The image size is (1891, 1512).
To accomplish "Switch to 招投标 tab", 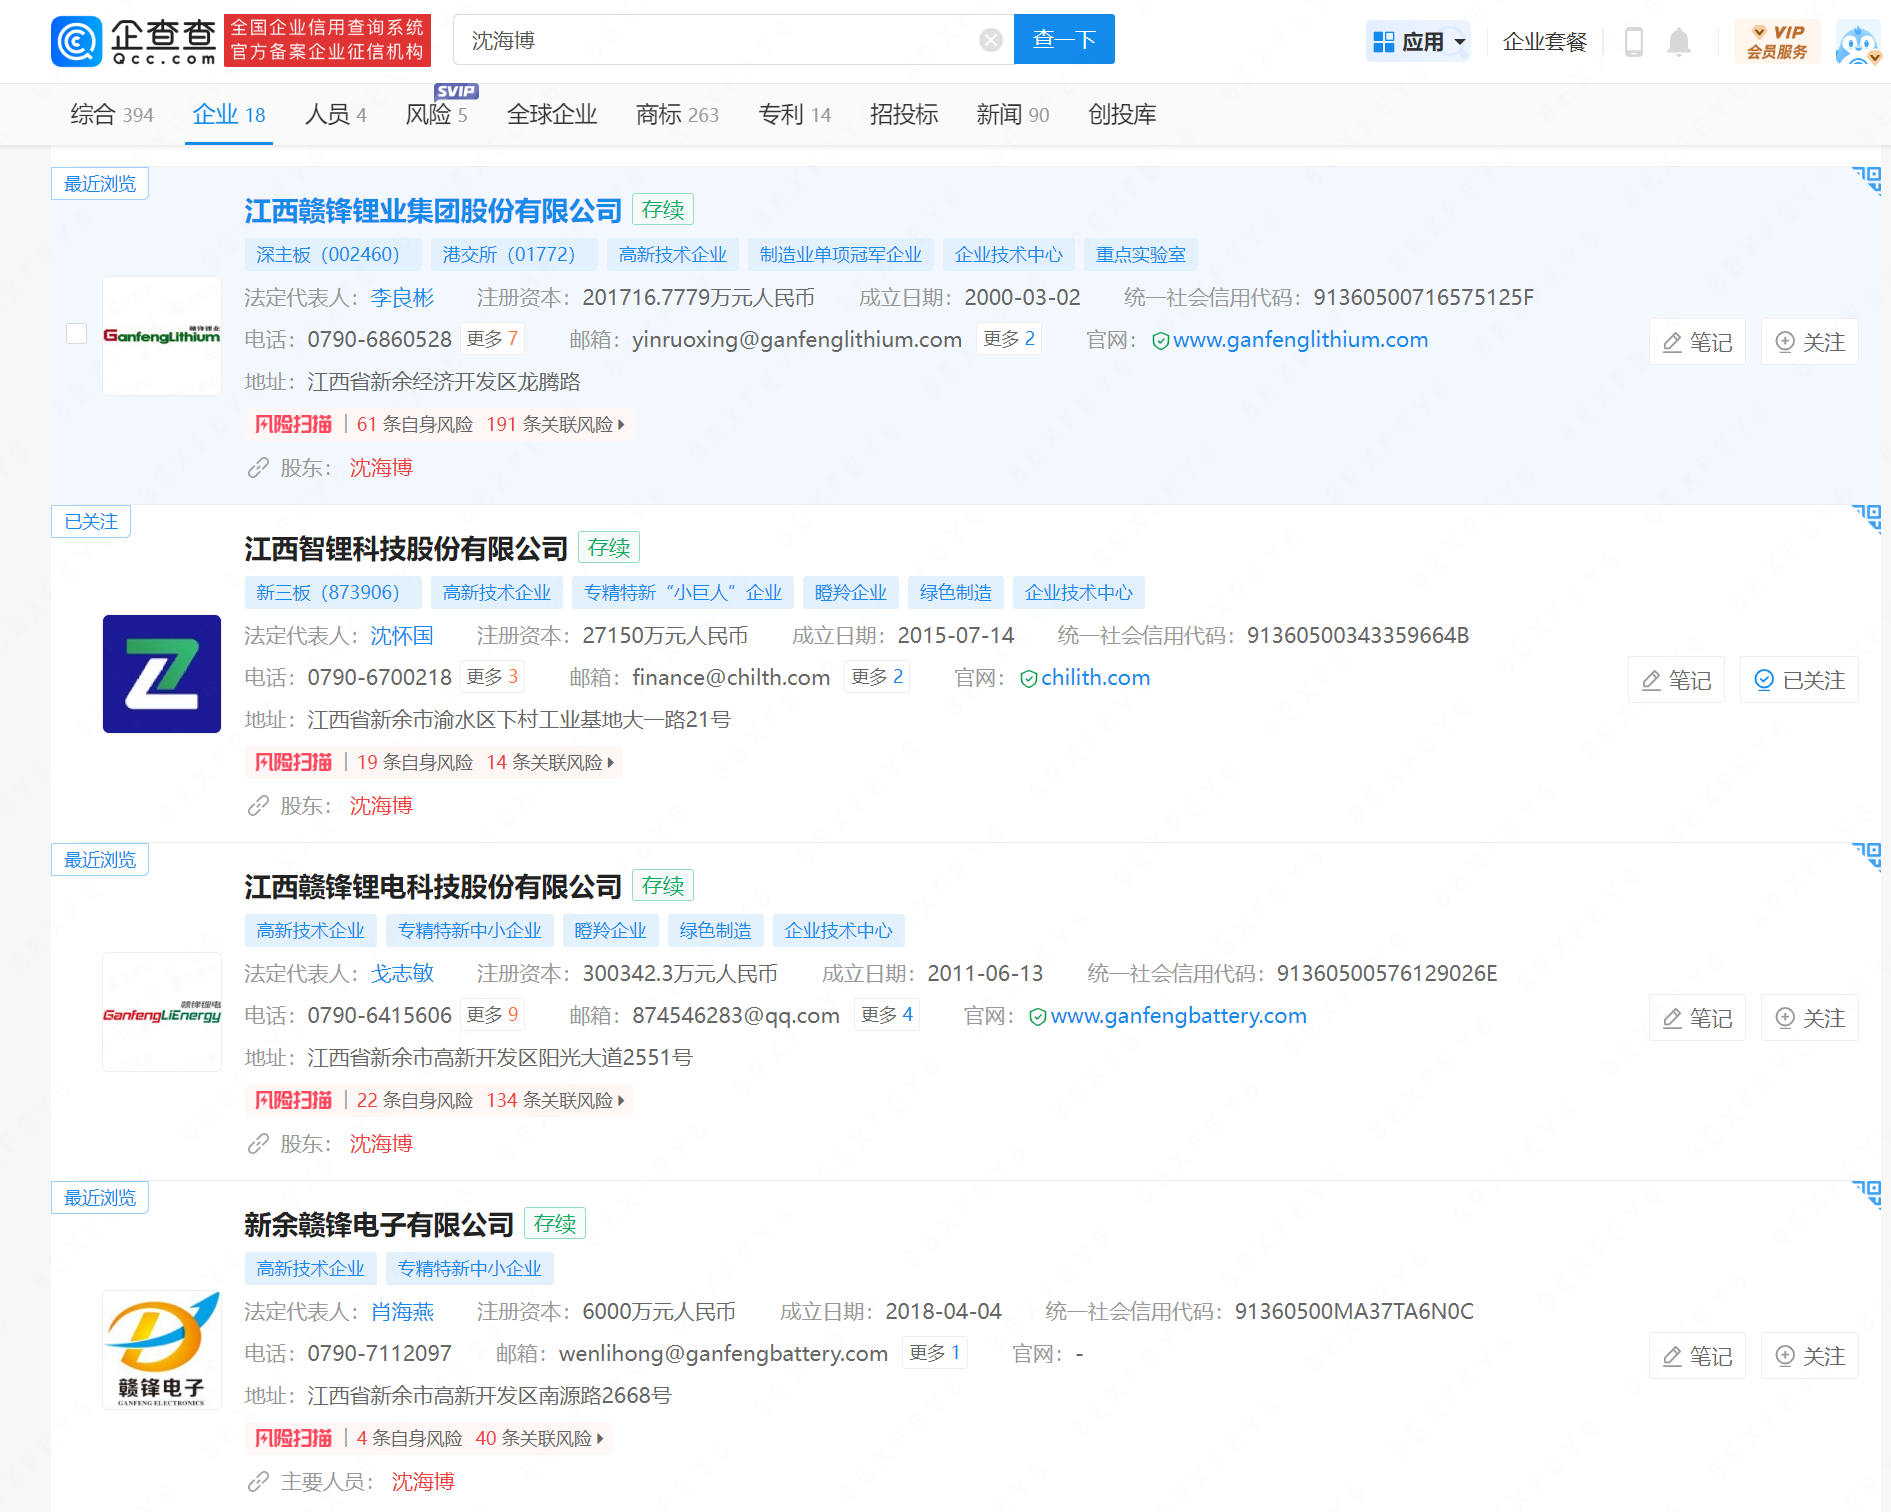I will point(904,115).
